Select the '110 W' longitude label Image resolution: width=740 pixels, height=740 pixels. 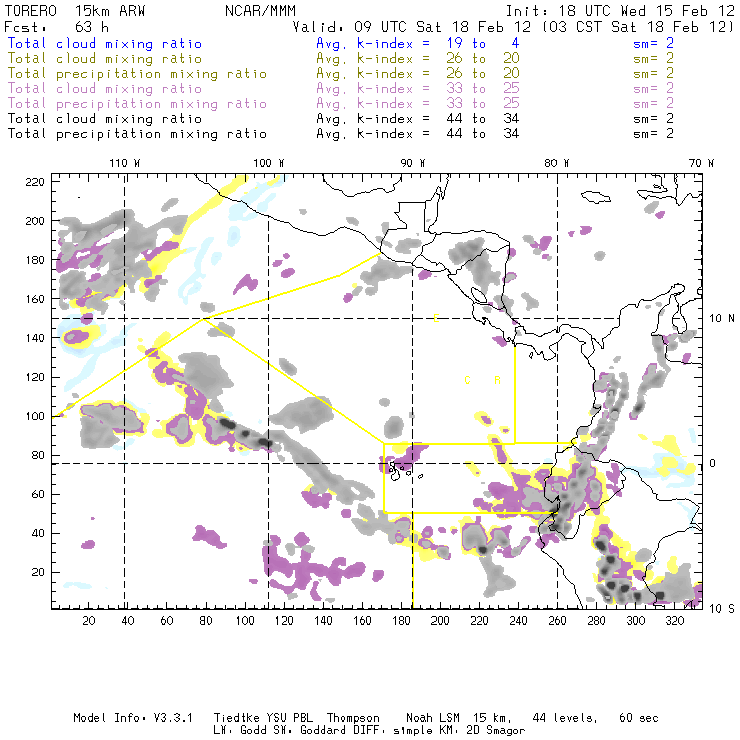125,163
